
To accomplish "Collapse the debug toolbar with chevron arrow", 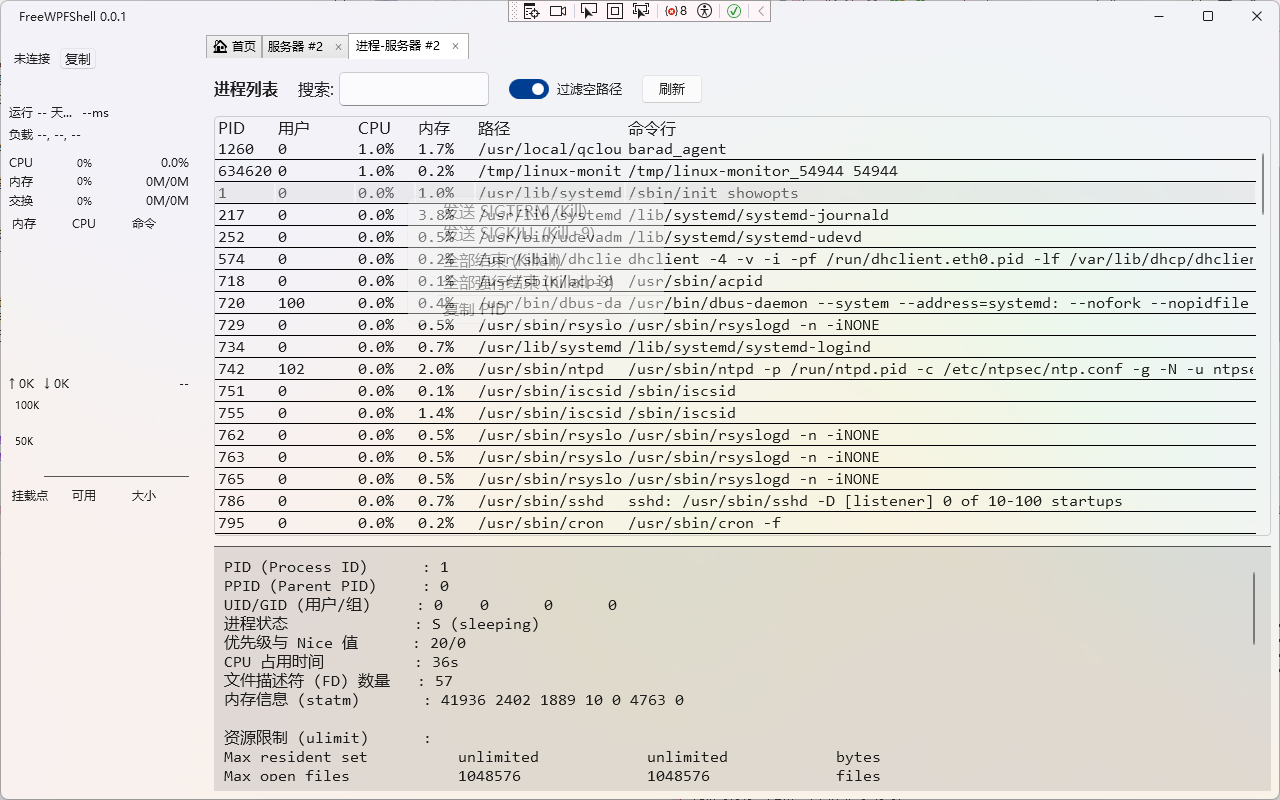I will tap(761, 11).
